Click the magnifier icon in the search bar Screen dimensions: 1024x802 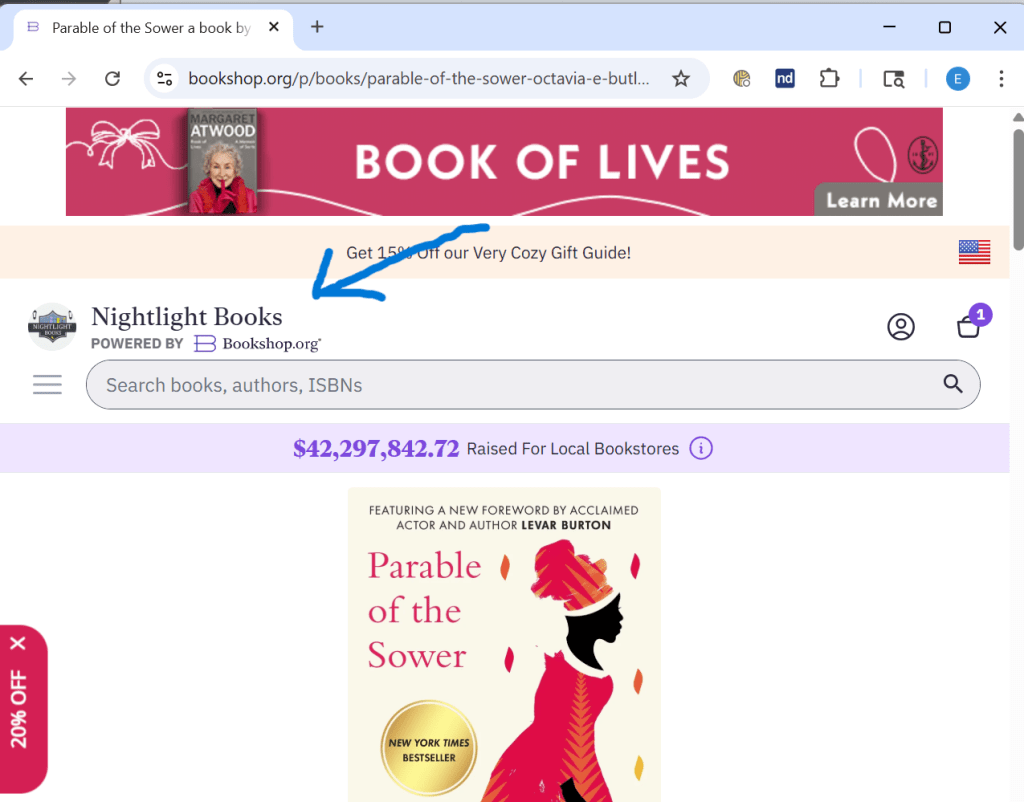(952, 384)
